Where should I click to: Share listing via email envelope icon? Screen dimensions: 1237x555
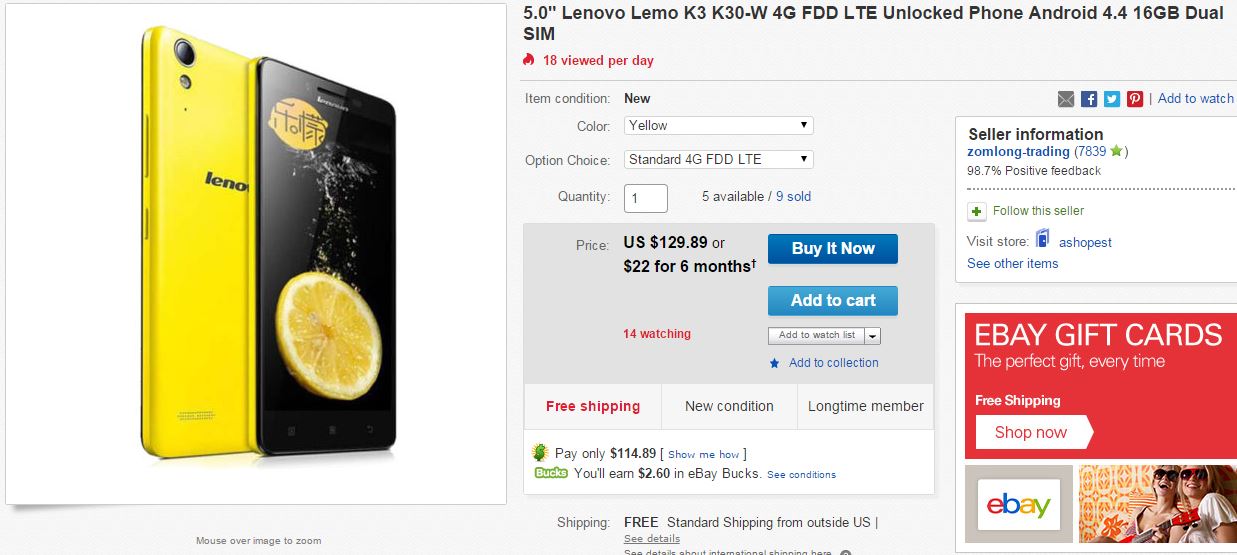click(x=1066, y=99)
